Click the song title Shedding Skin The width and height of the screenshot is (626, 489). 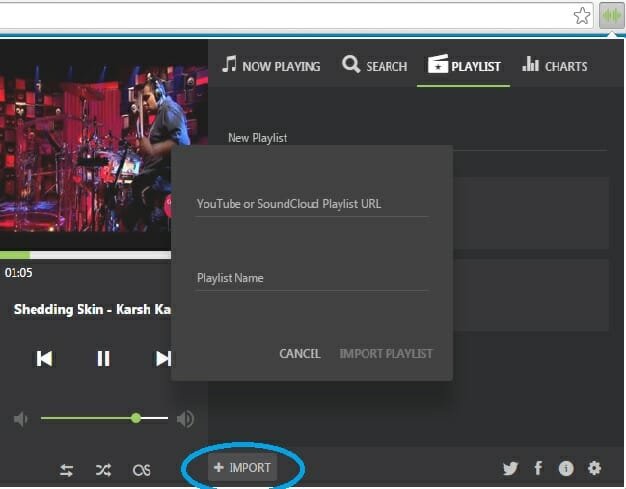(x=92, y=309)
